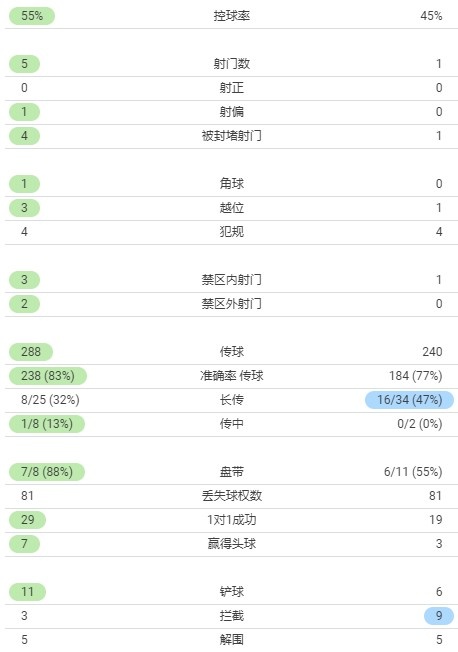Click the 禁区外射门 label

[232, 304]
